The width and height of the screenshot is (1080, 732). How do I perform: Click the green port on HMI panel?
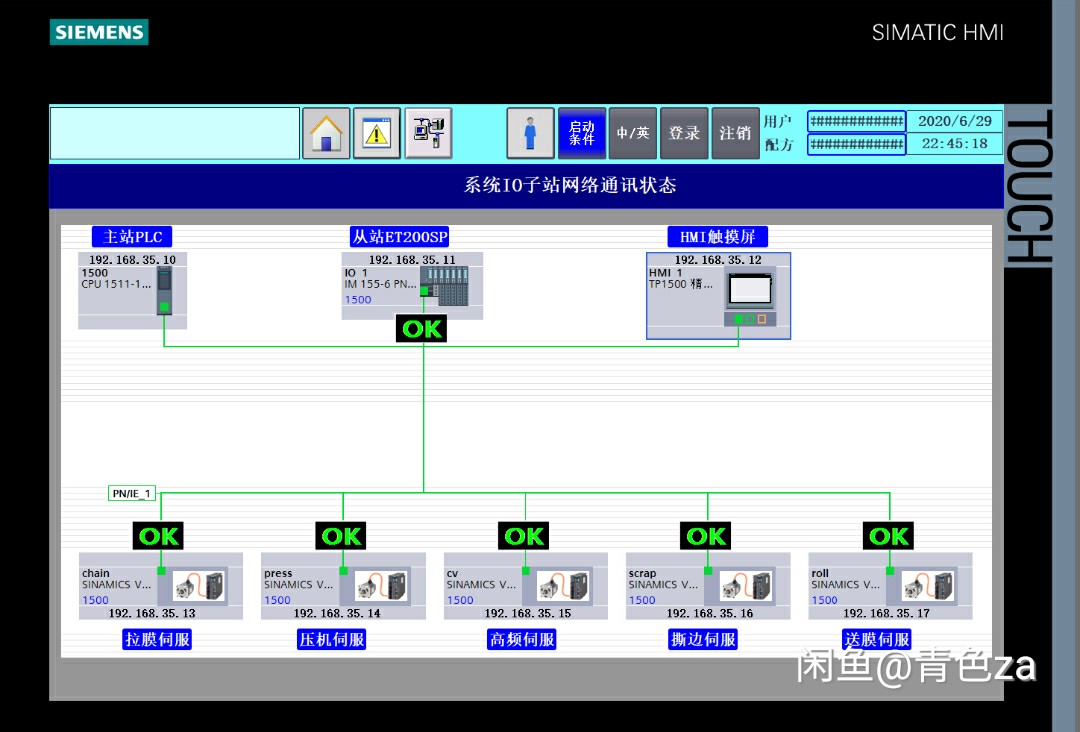(x=738, y=319)
